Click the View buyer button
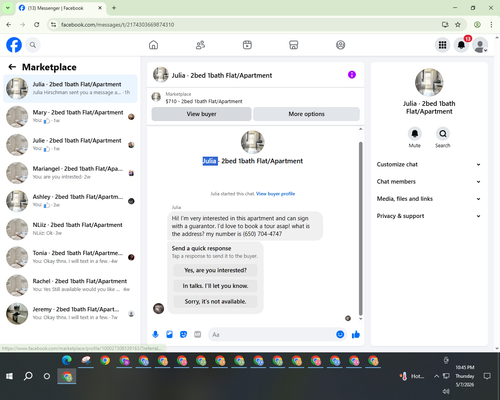This screenshot has height=400, width=500. click(201, 114)
